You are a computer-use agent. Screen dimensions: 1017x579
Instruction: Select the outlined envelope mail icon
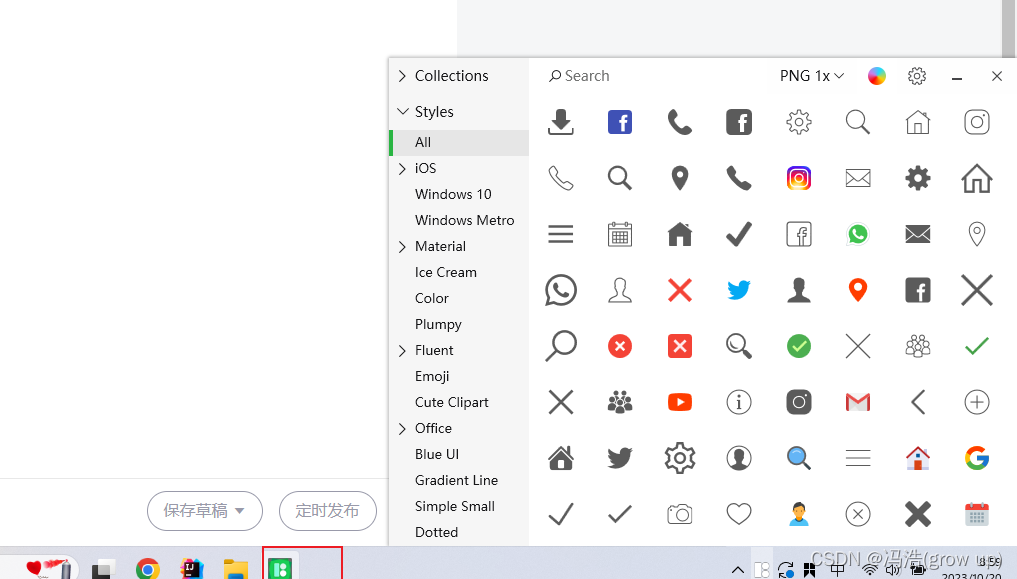(x=857, y=178)
